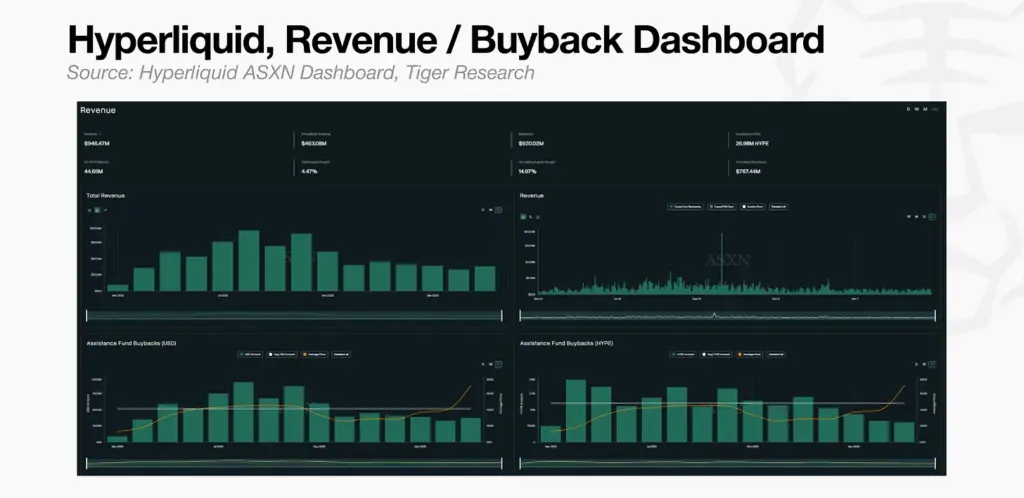The image size is (1024, 498).
Task: Toggle the first legend series in Revenue chart
Action: (685, 206)
